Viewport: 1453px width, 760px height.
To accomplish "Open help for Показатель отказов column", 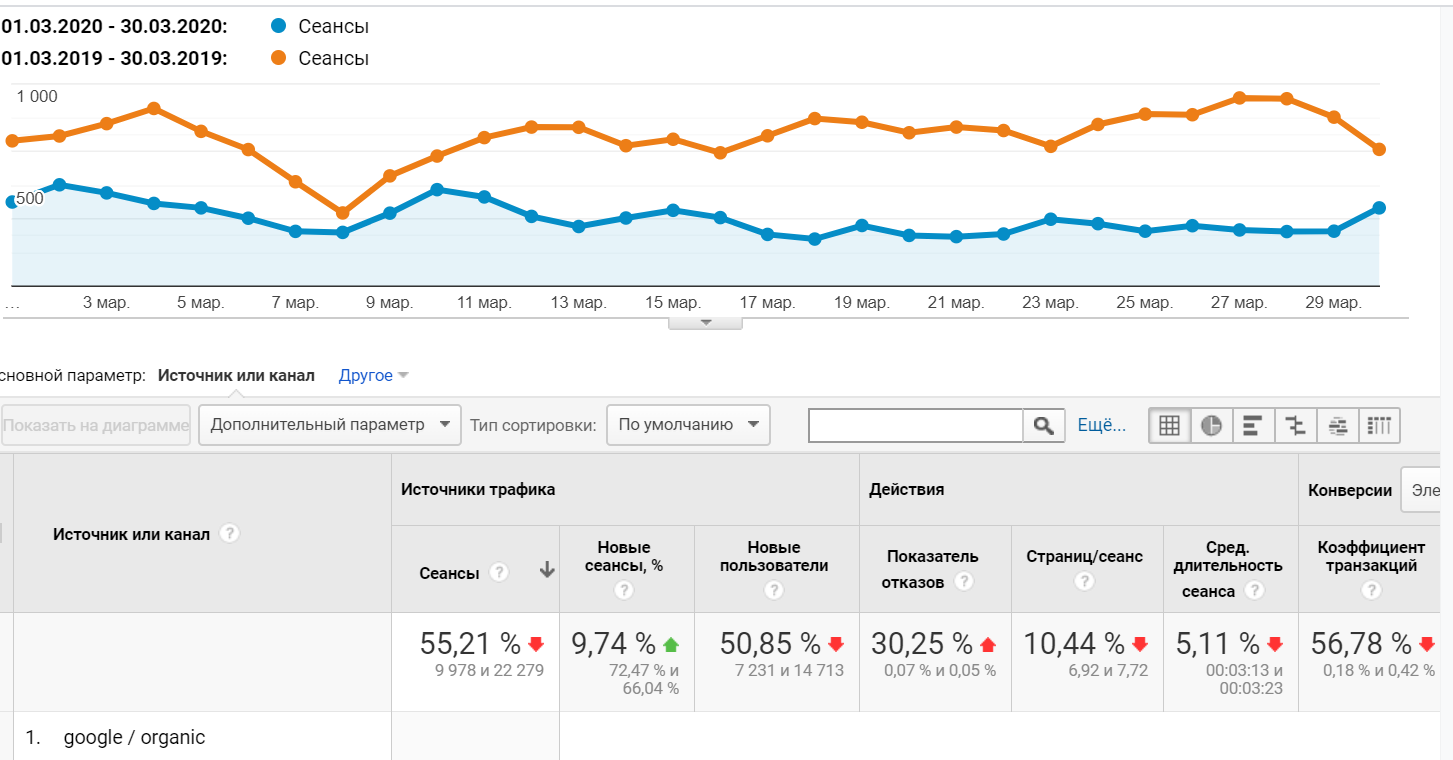I will 963,581.
